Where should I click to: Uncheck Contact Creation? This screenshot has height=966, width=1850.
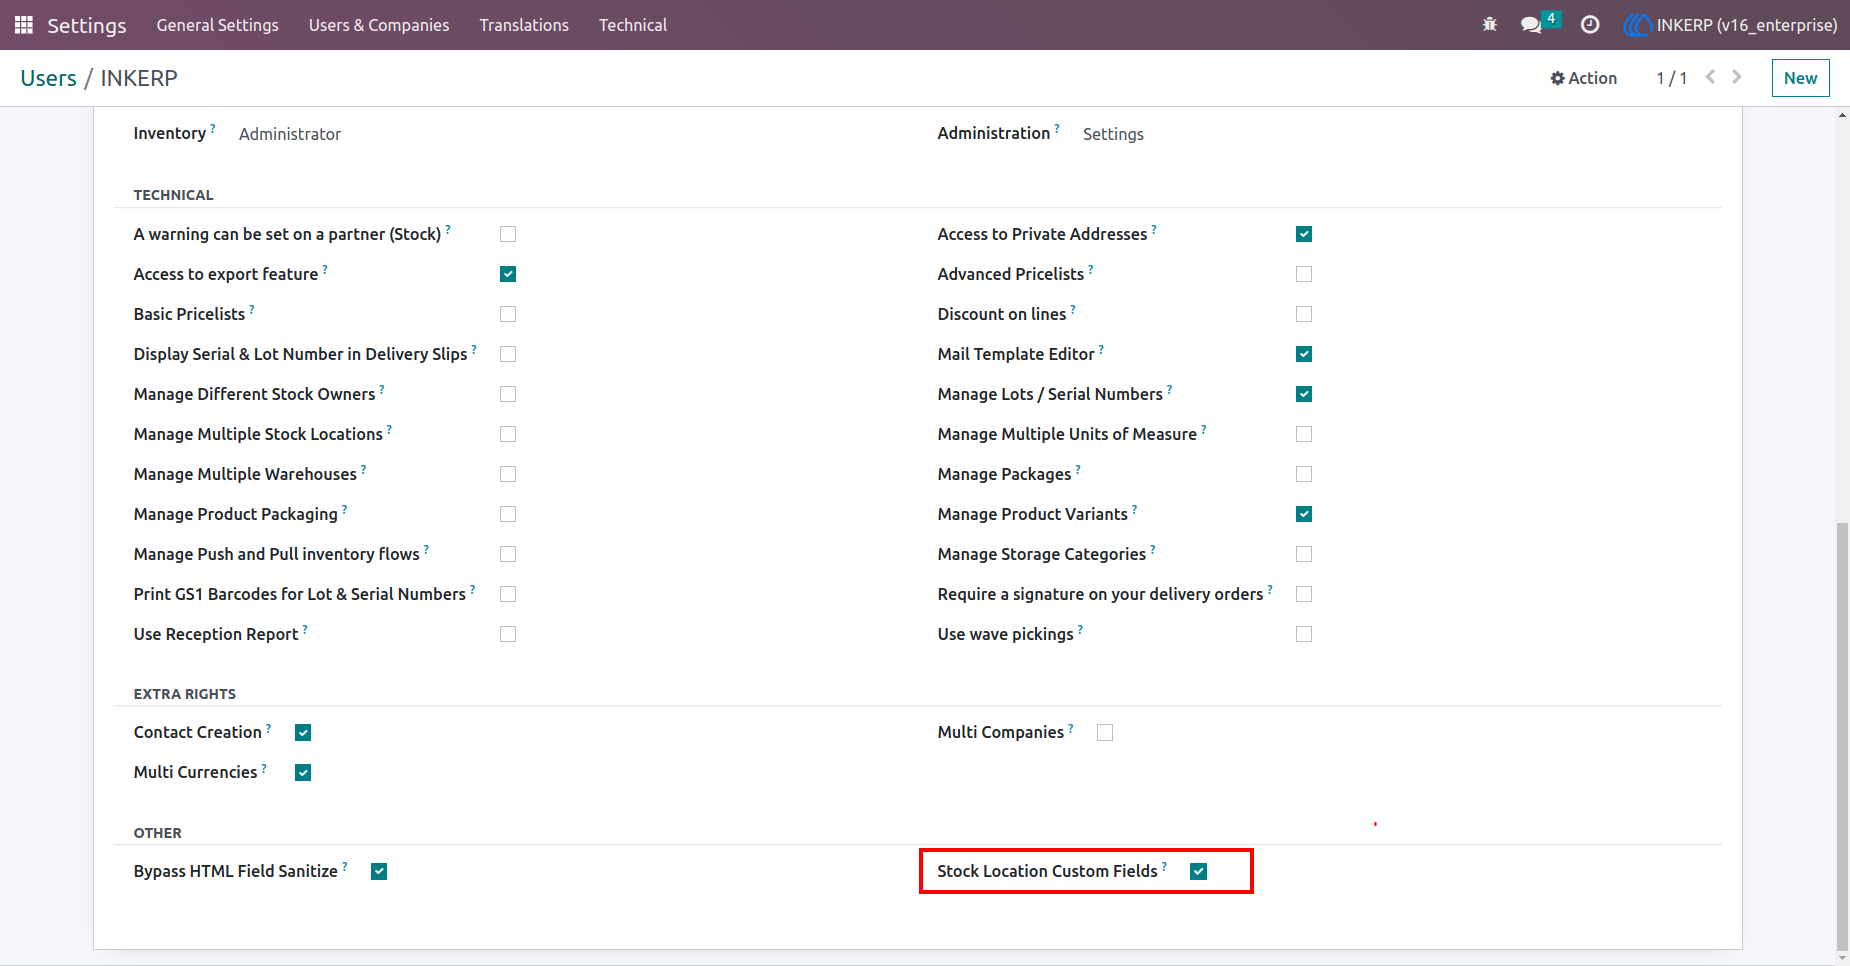coord(303,733)
